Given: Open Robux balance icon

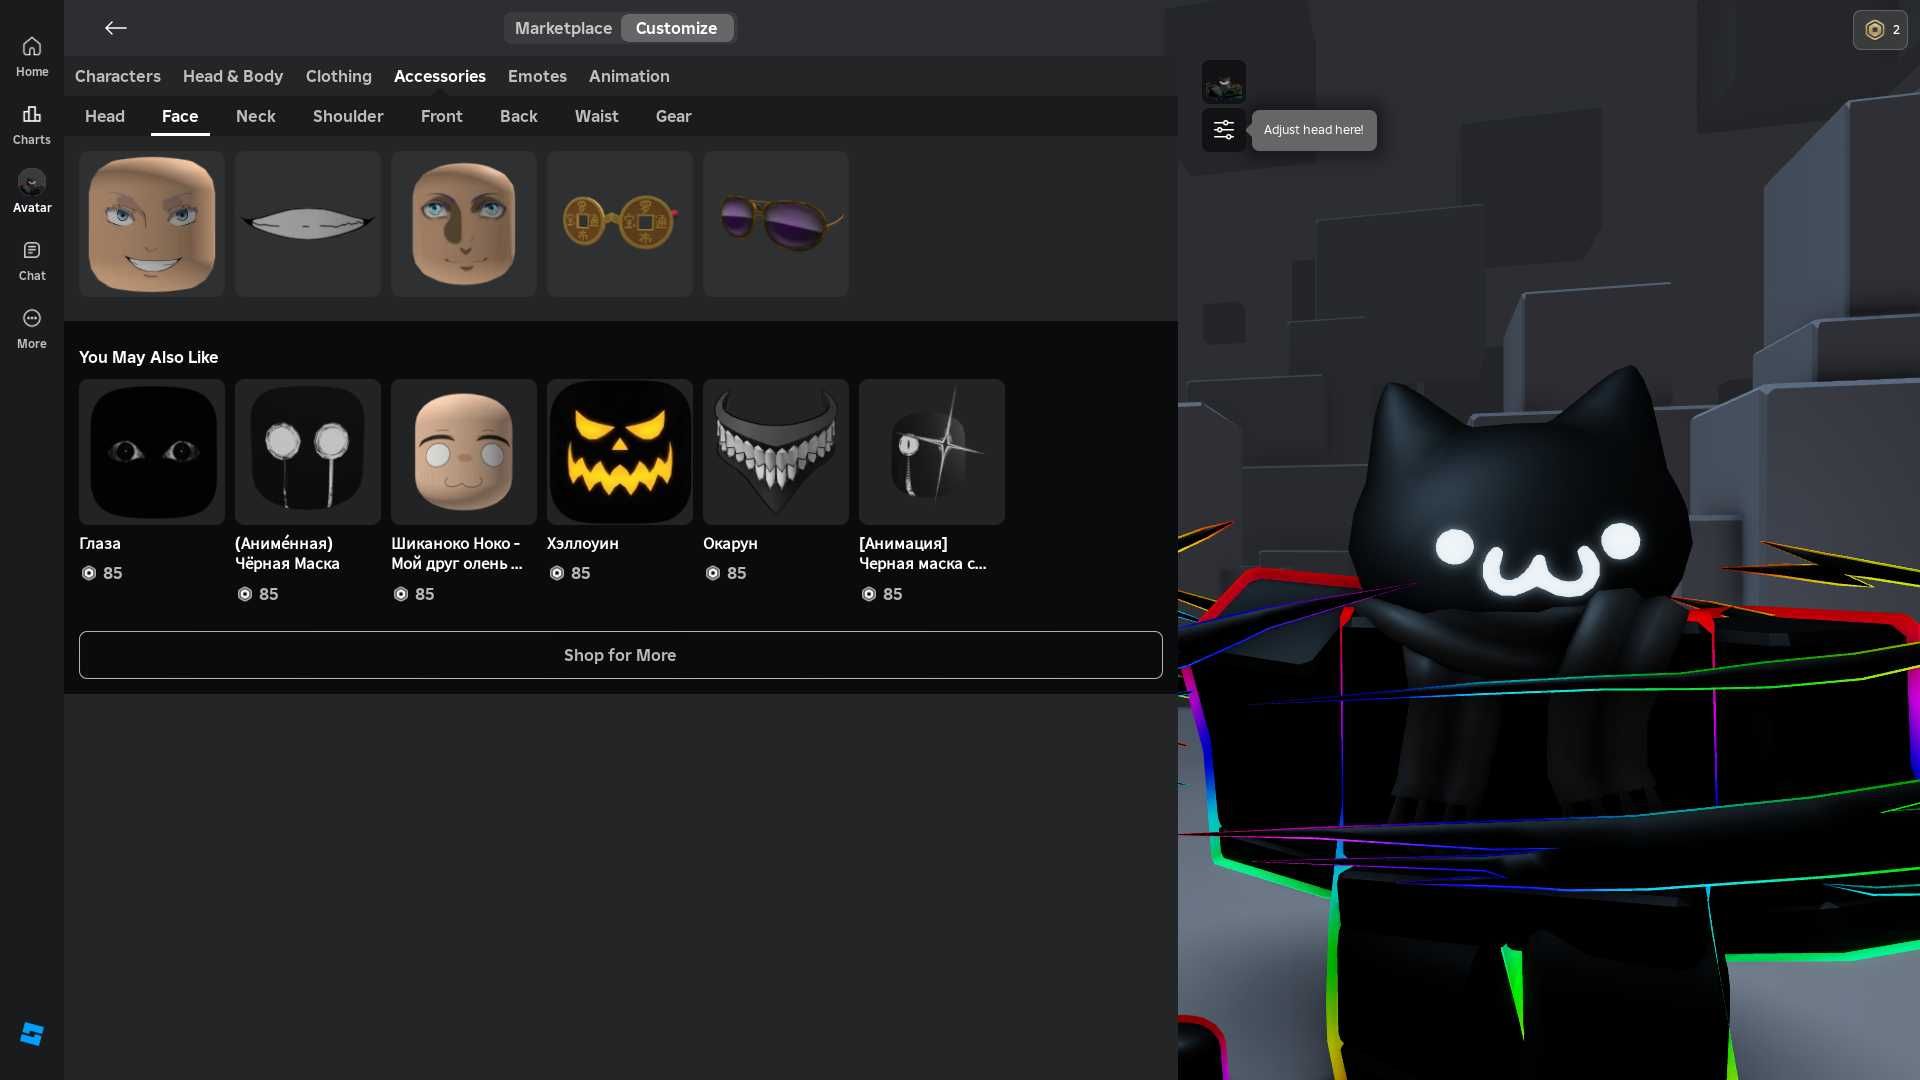Looking at the screenshot, I should click(x=1880, y=30).
